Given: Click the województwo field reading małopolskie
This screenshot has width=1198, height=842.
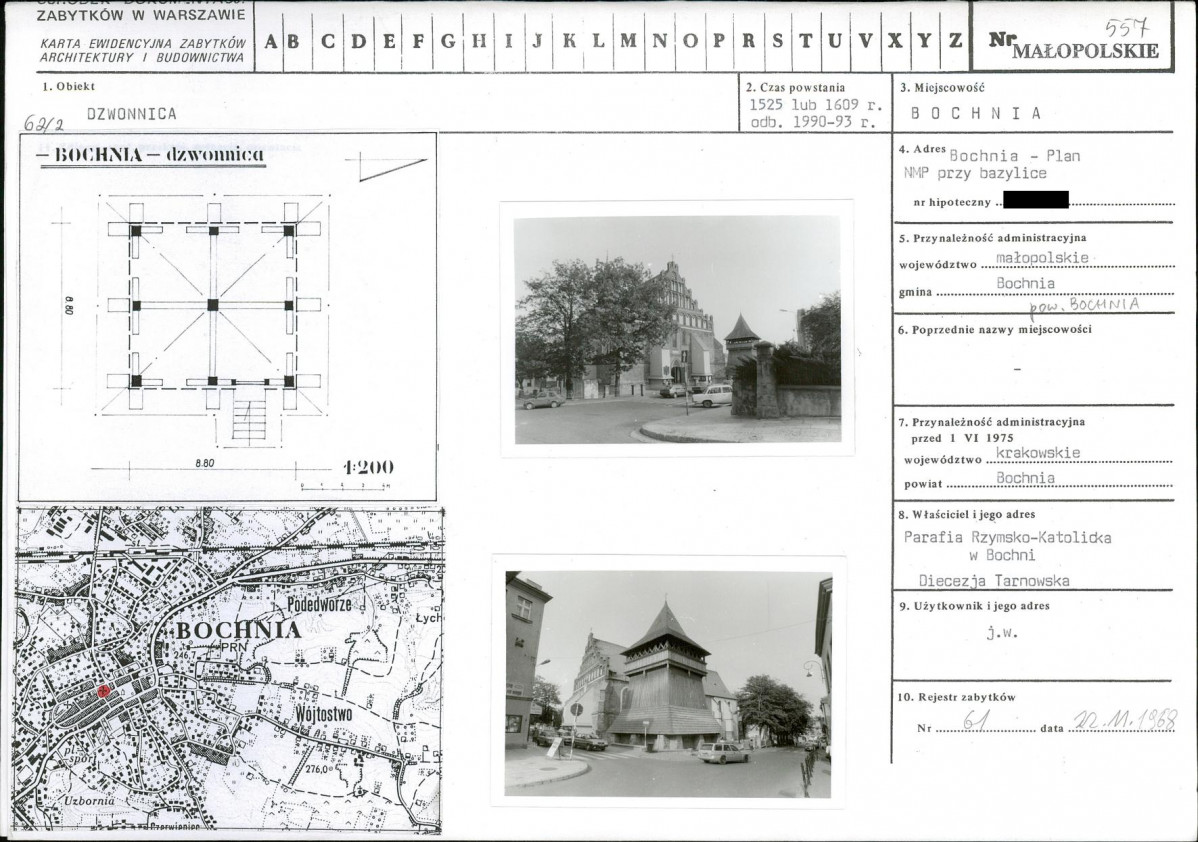Looking at the screenshot, I should pos(1042,258).
